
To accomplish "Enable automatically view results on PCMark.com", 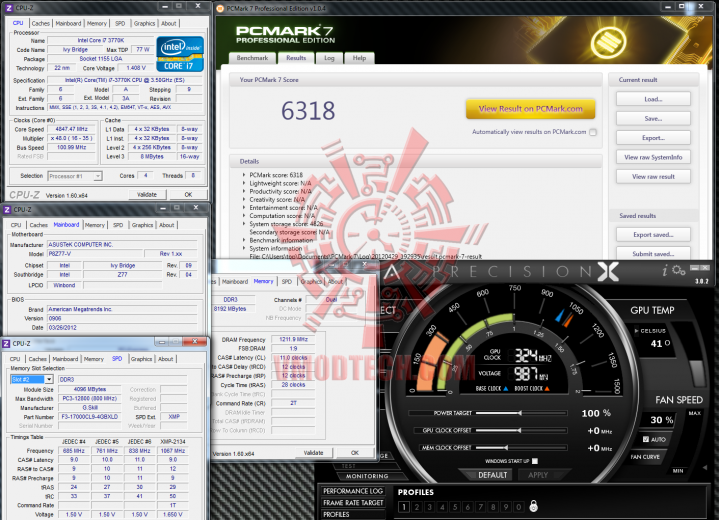I will point(593,132).
